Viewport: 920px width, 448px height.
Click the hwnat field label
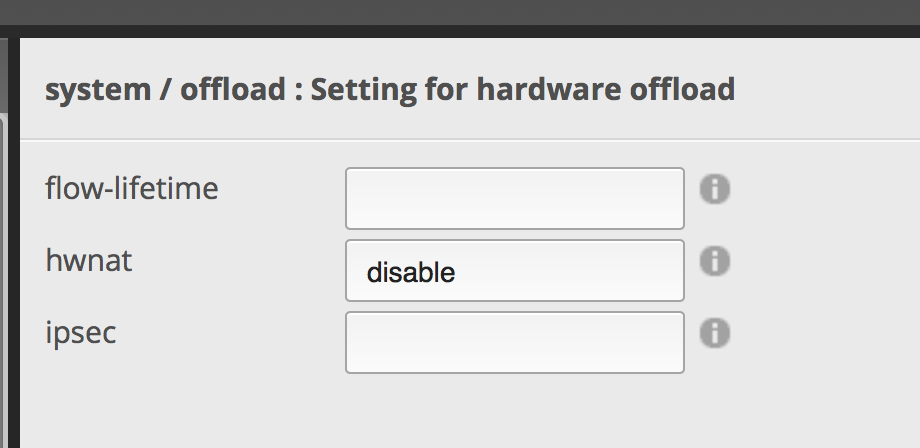89,260
